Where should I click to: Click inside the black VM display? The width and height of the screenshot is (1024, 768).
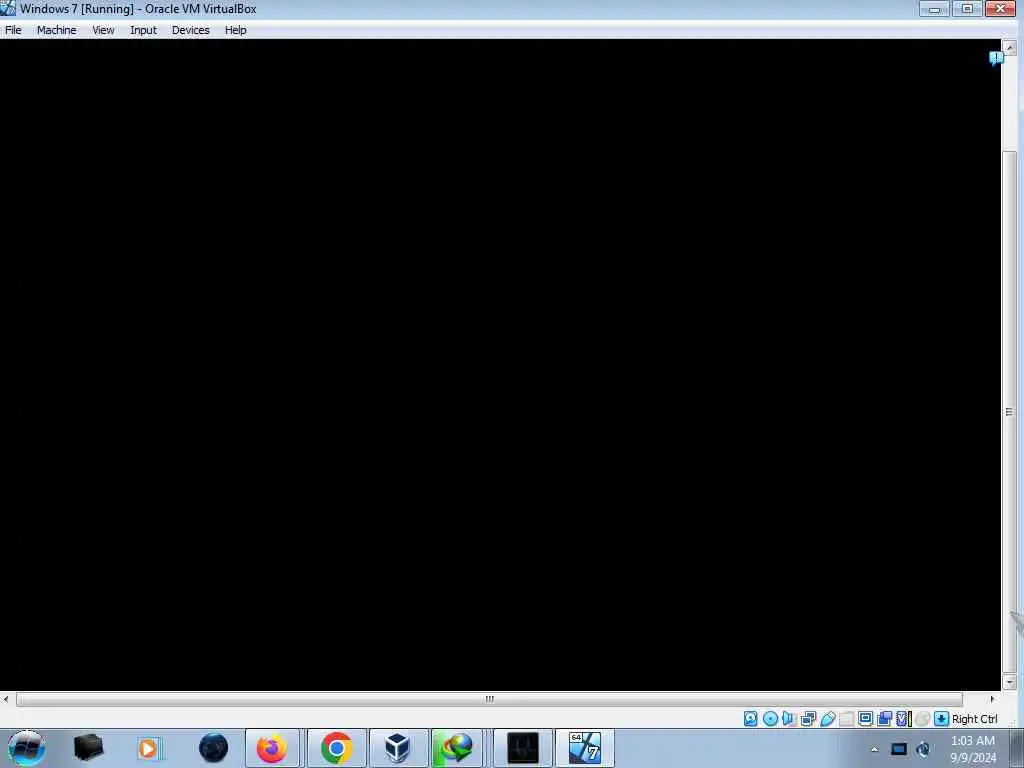point(500,364)
